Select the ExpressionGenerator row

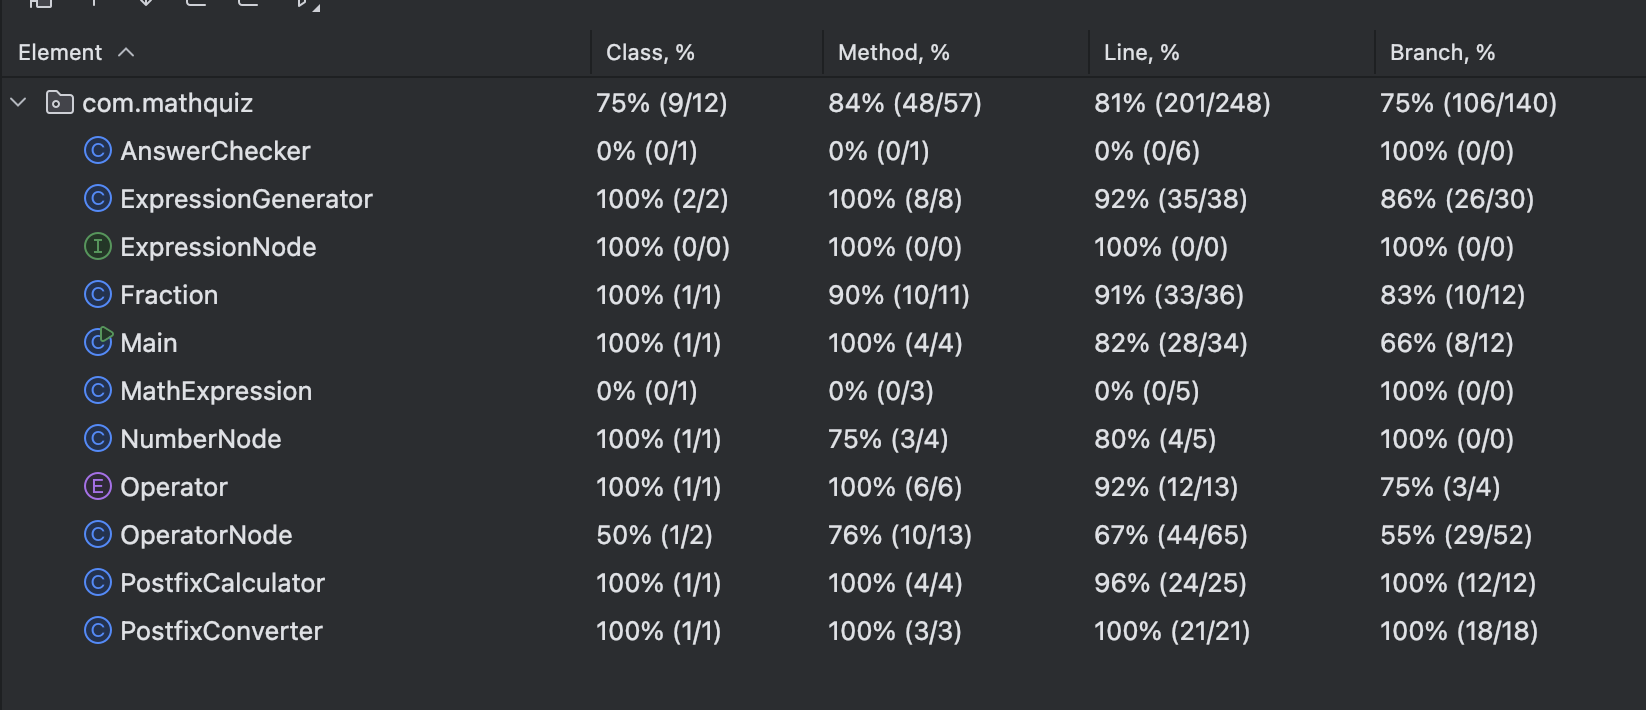click(x=246, y=199)
